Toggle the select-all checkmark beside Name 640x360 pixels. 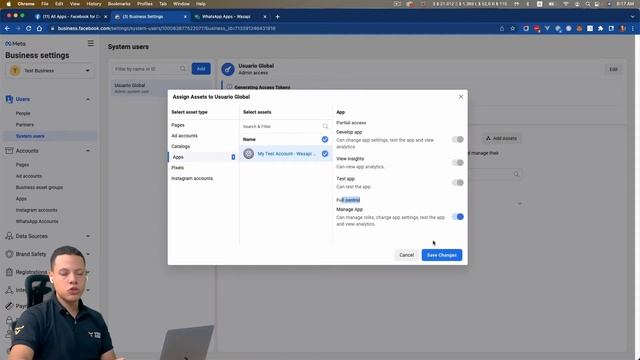click(325, 140)
